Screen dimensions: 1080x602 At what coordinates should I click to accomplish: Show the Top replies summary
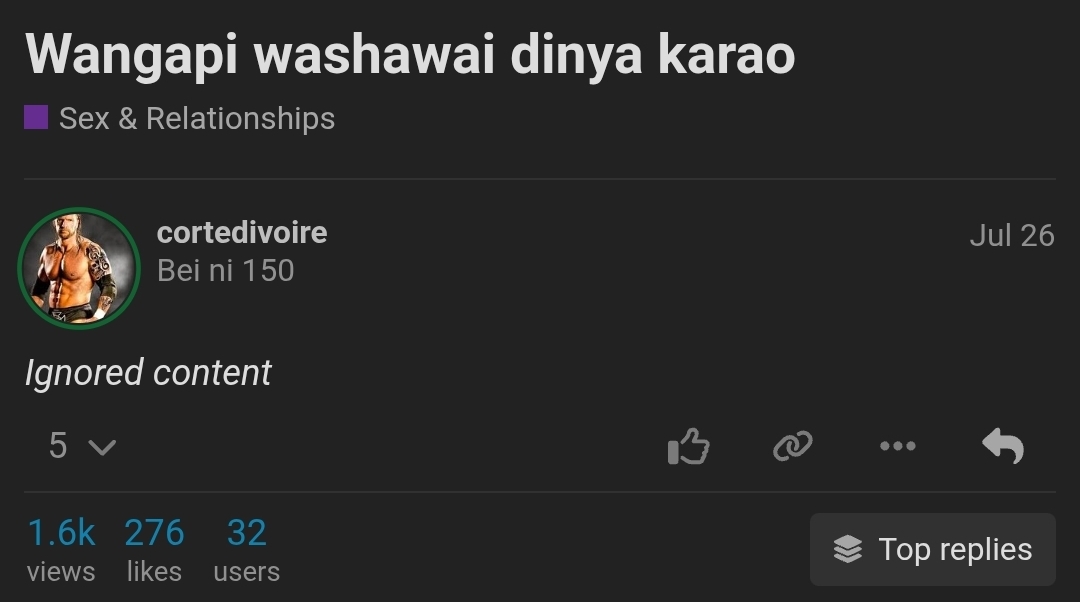tap(933, 549)
